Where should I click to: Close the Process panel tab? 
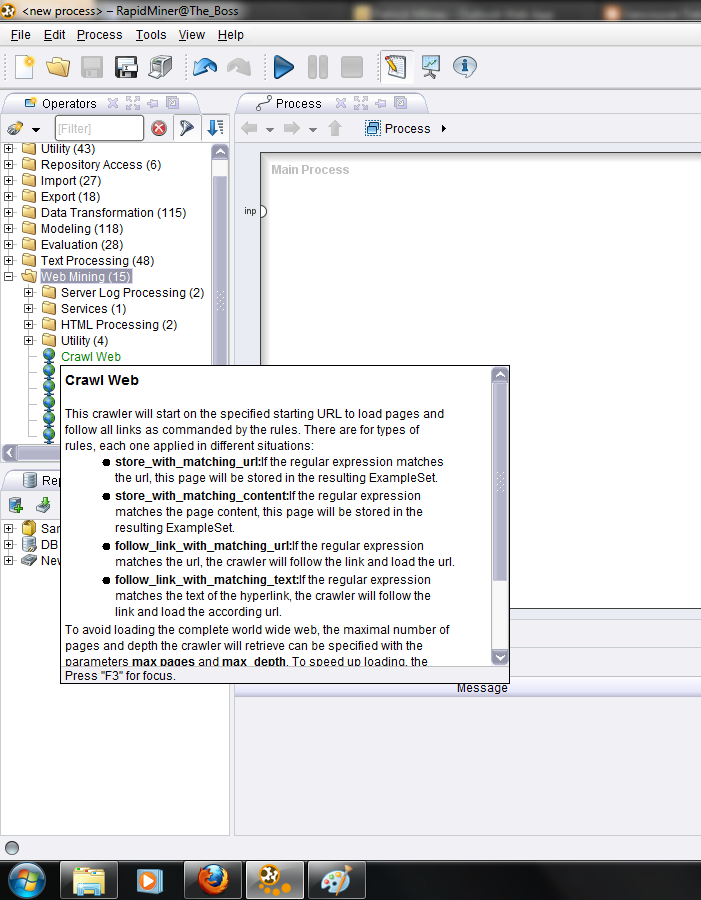pyautogui.click(x=341, y=103)
